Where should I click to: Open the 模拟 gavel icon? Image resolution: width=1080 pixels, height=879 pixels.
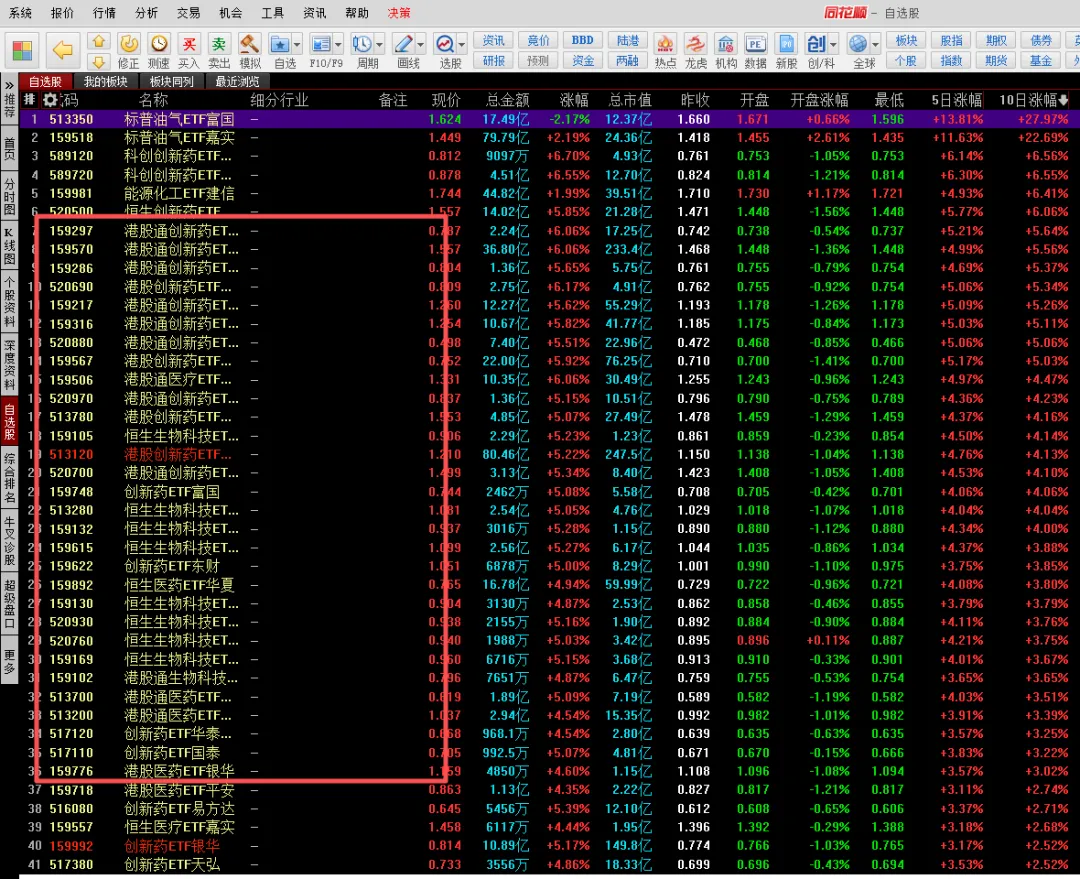(249, 44)
